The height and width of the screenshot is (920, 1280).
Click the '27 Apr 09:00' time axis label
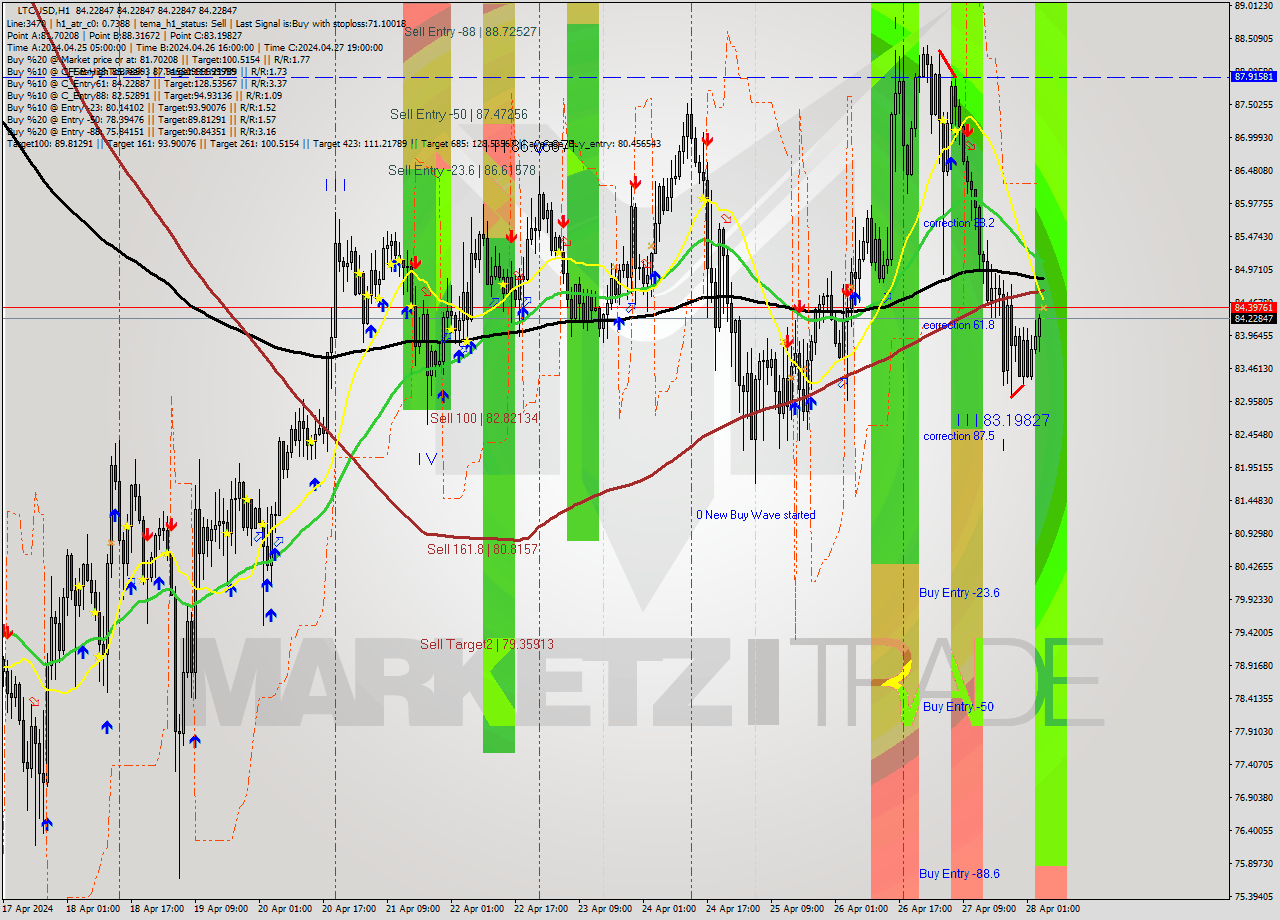pyautogui.click(x=988, y=910)
